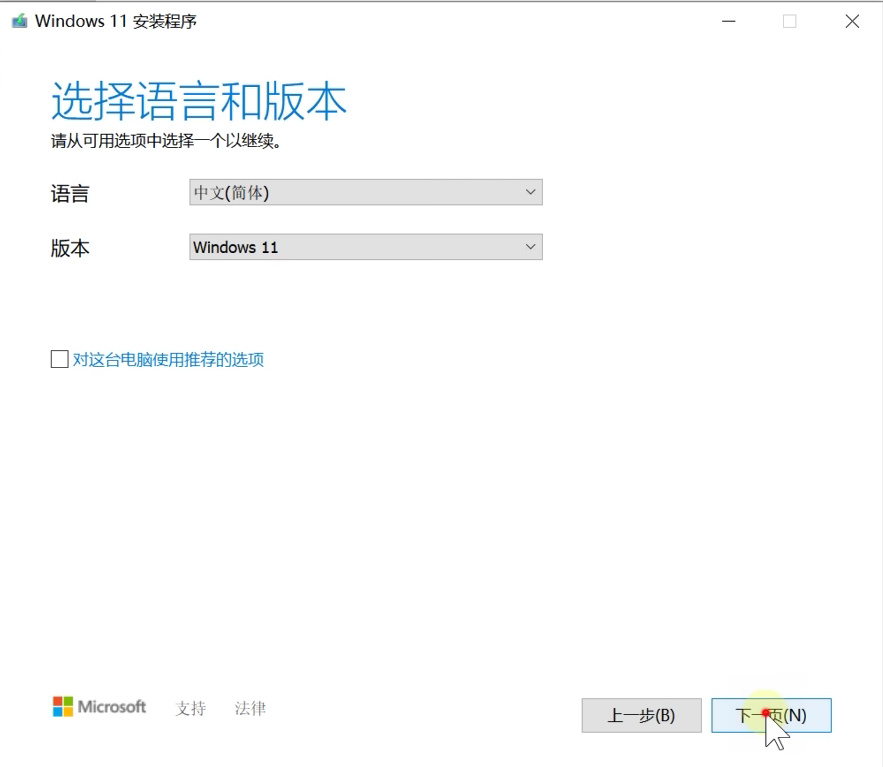Click the Windows 11 setup title bar icon
883x767 pixels.
19,22
